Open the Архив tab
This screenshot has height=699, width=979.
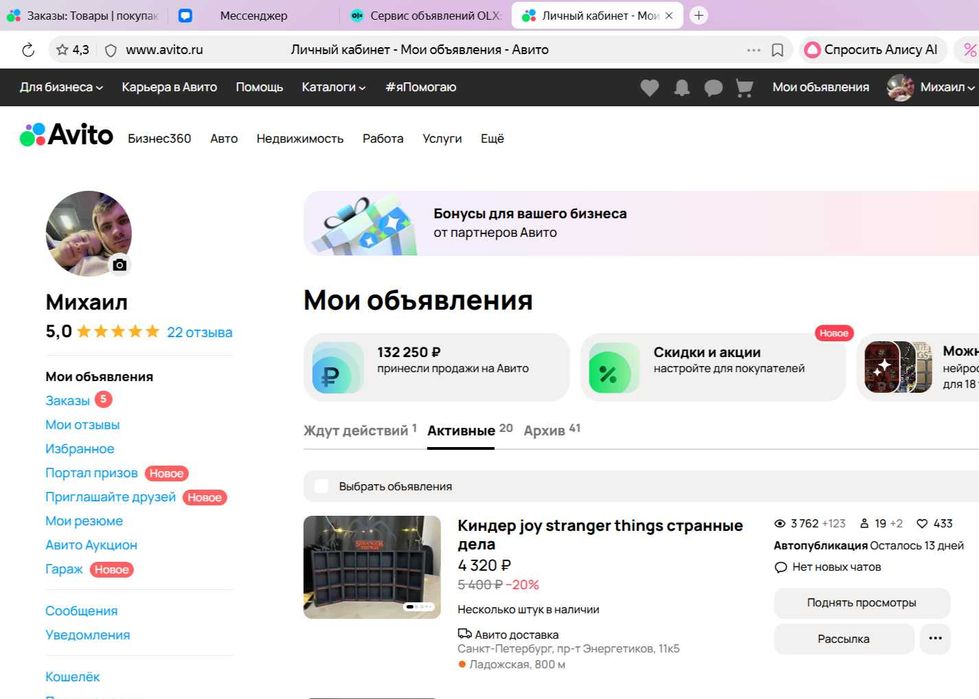point(552,430)
